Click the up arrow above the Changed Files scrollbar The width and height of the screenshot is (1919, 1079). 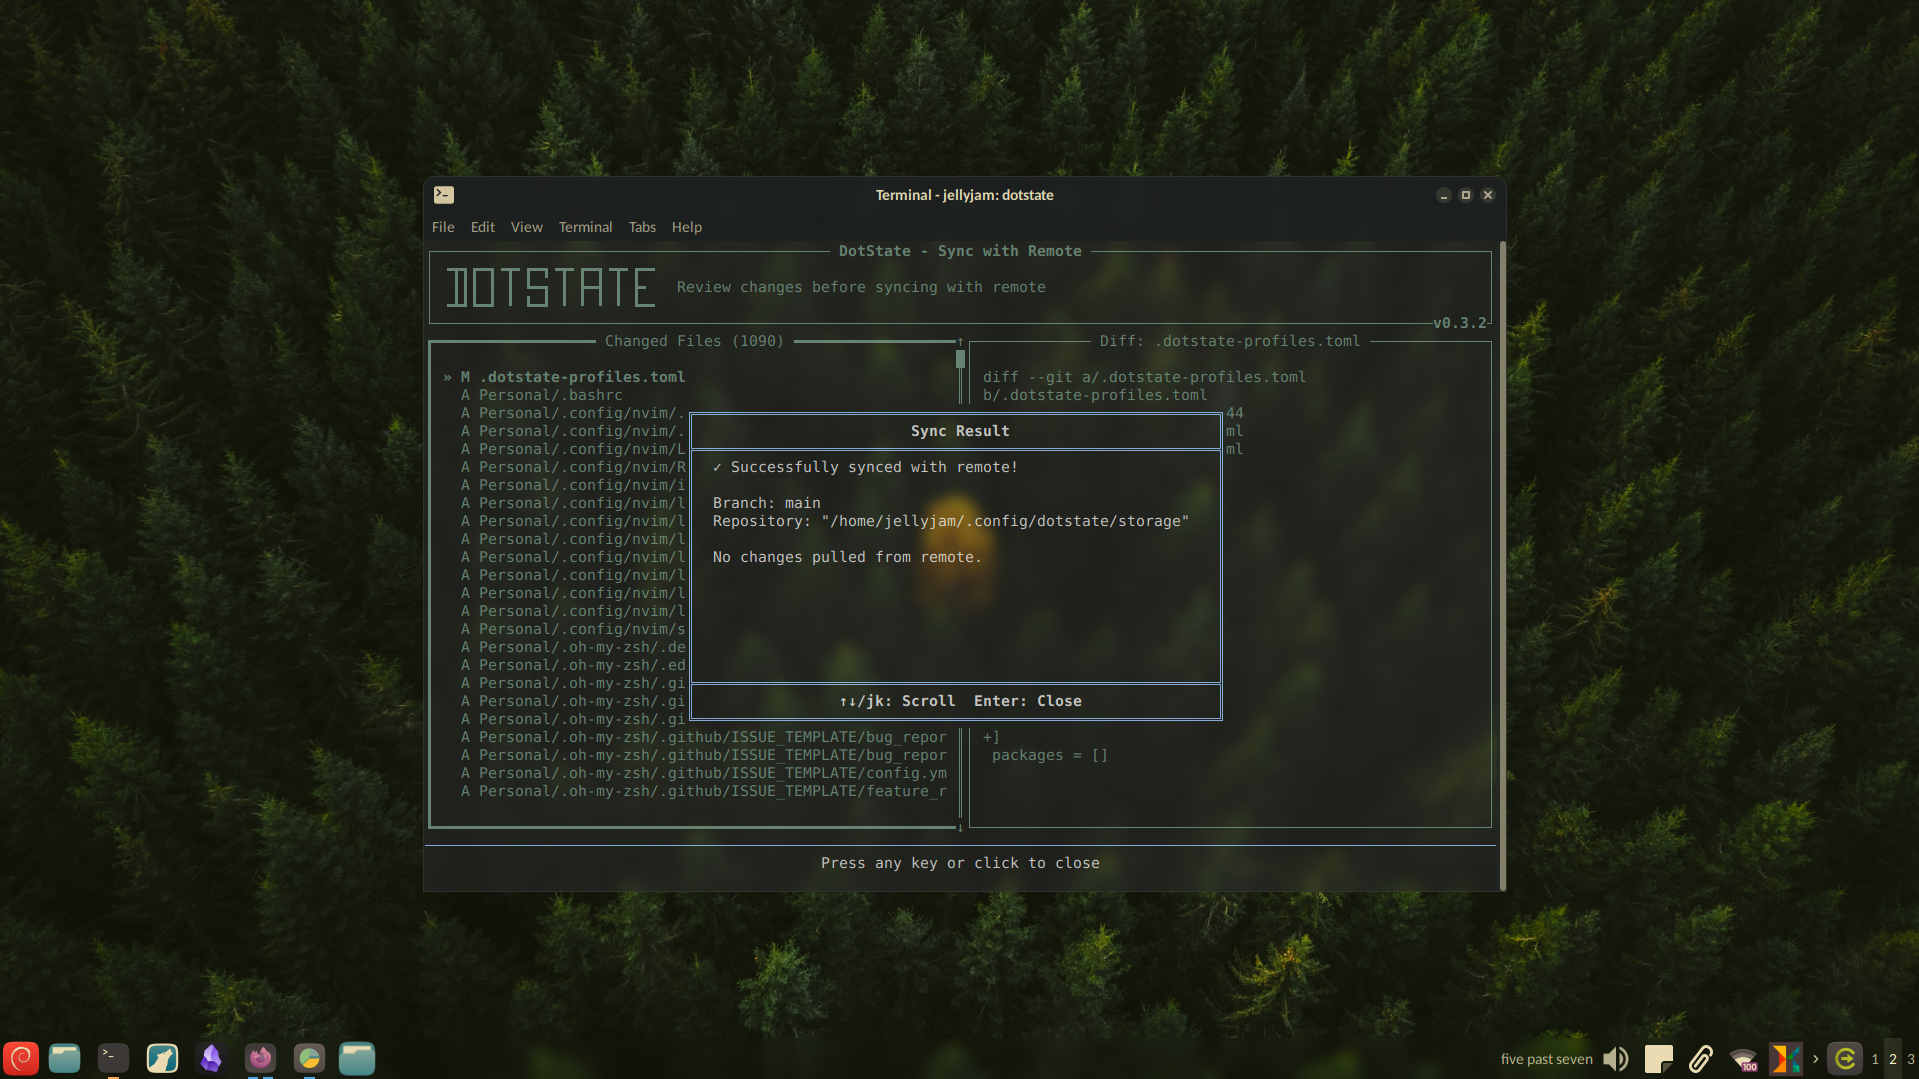coord(960,342)
